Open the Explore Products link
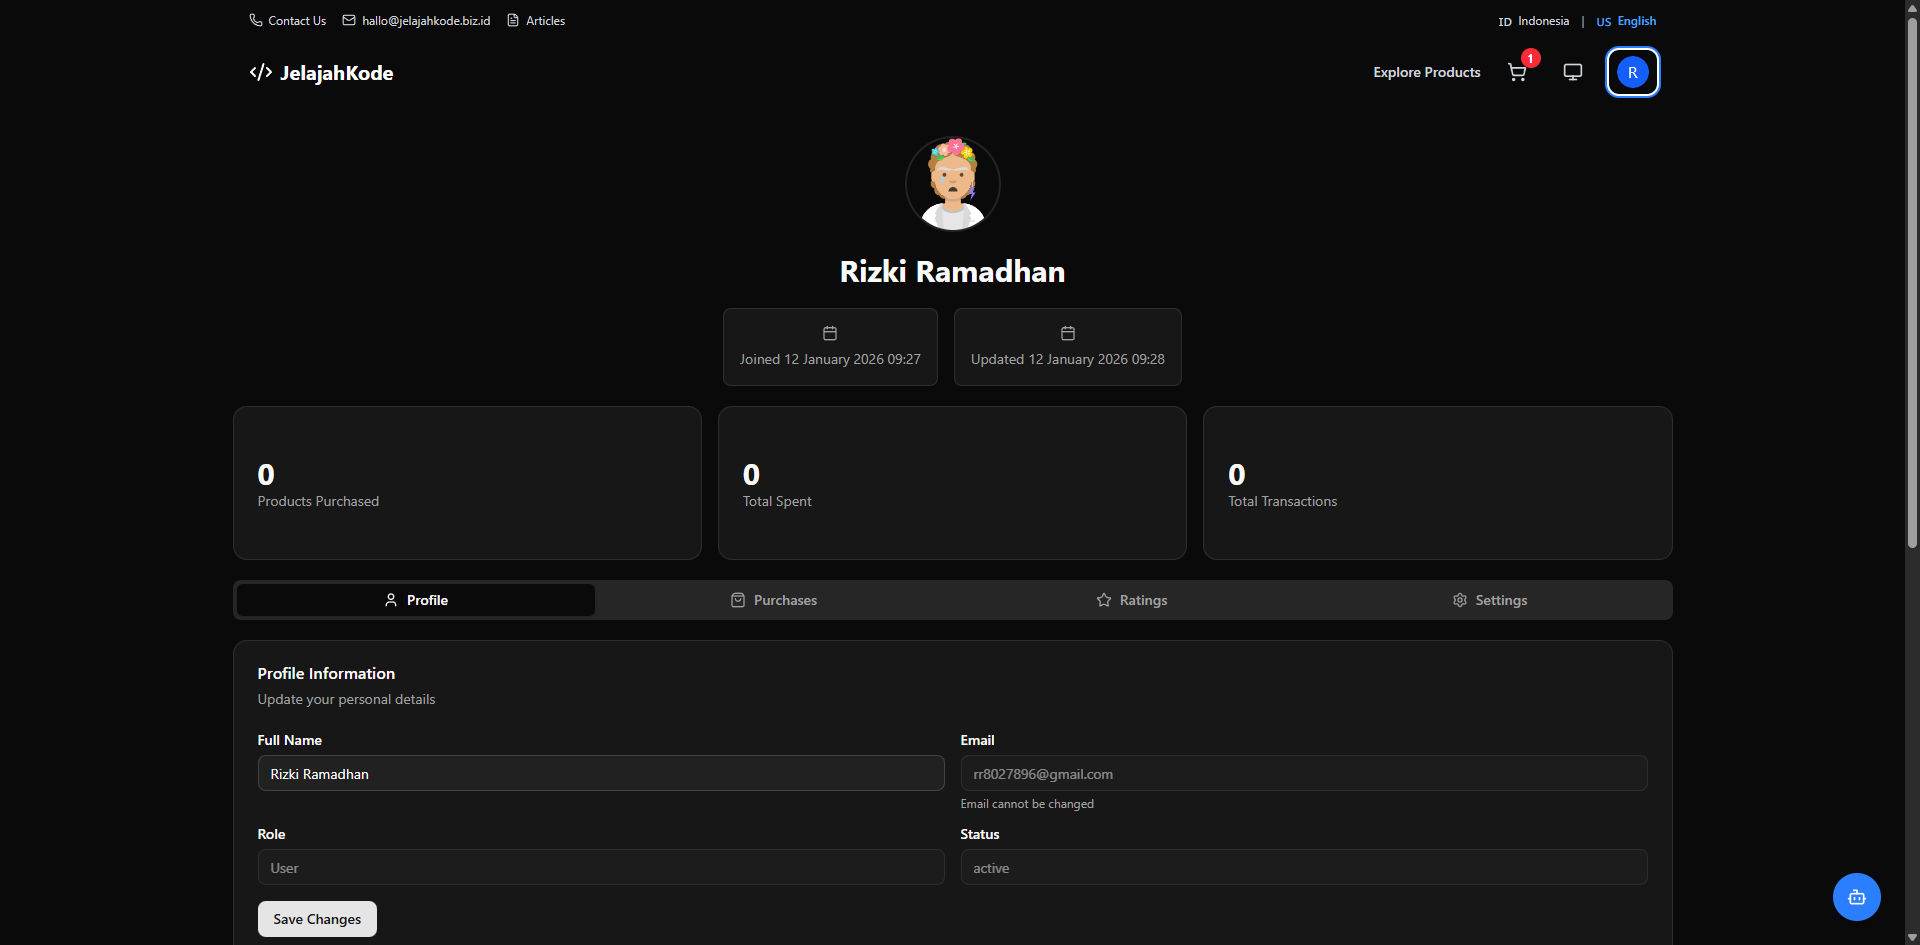Image resolution: width=1920 pixels, height=945 pixels. pyautogui.click(x=1426, y=72)
